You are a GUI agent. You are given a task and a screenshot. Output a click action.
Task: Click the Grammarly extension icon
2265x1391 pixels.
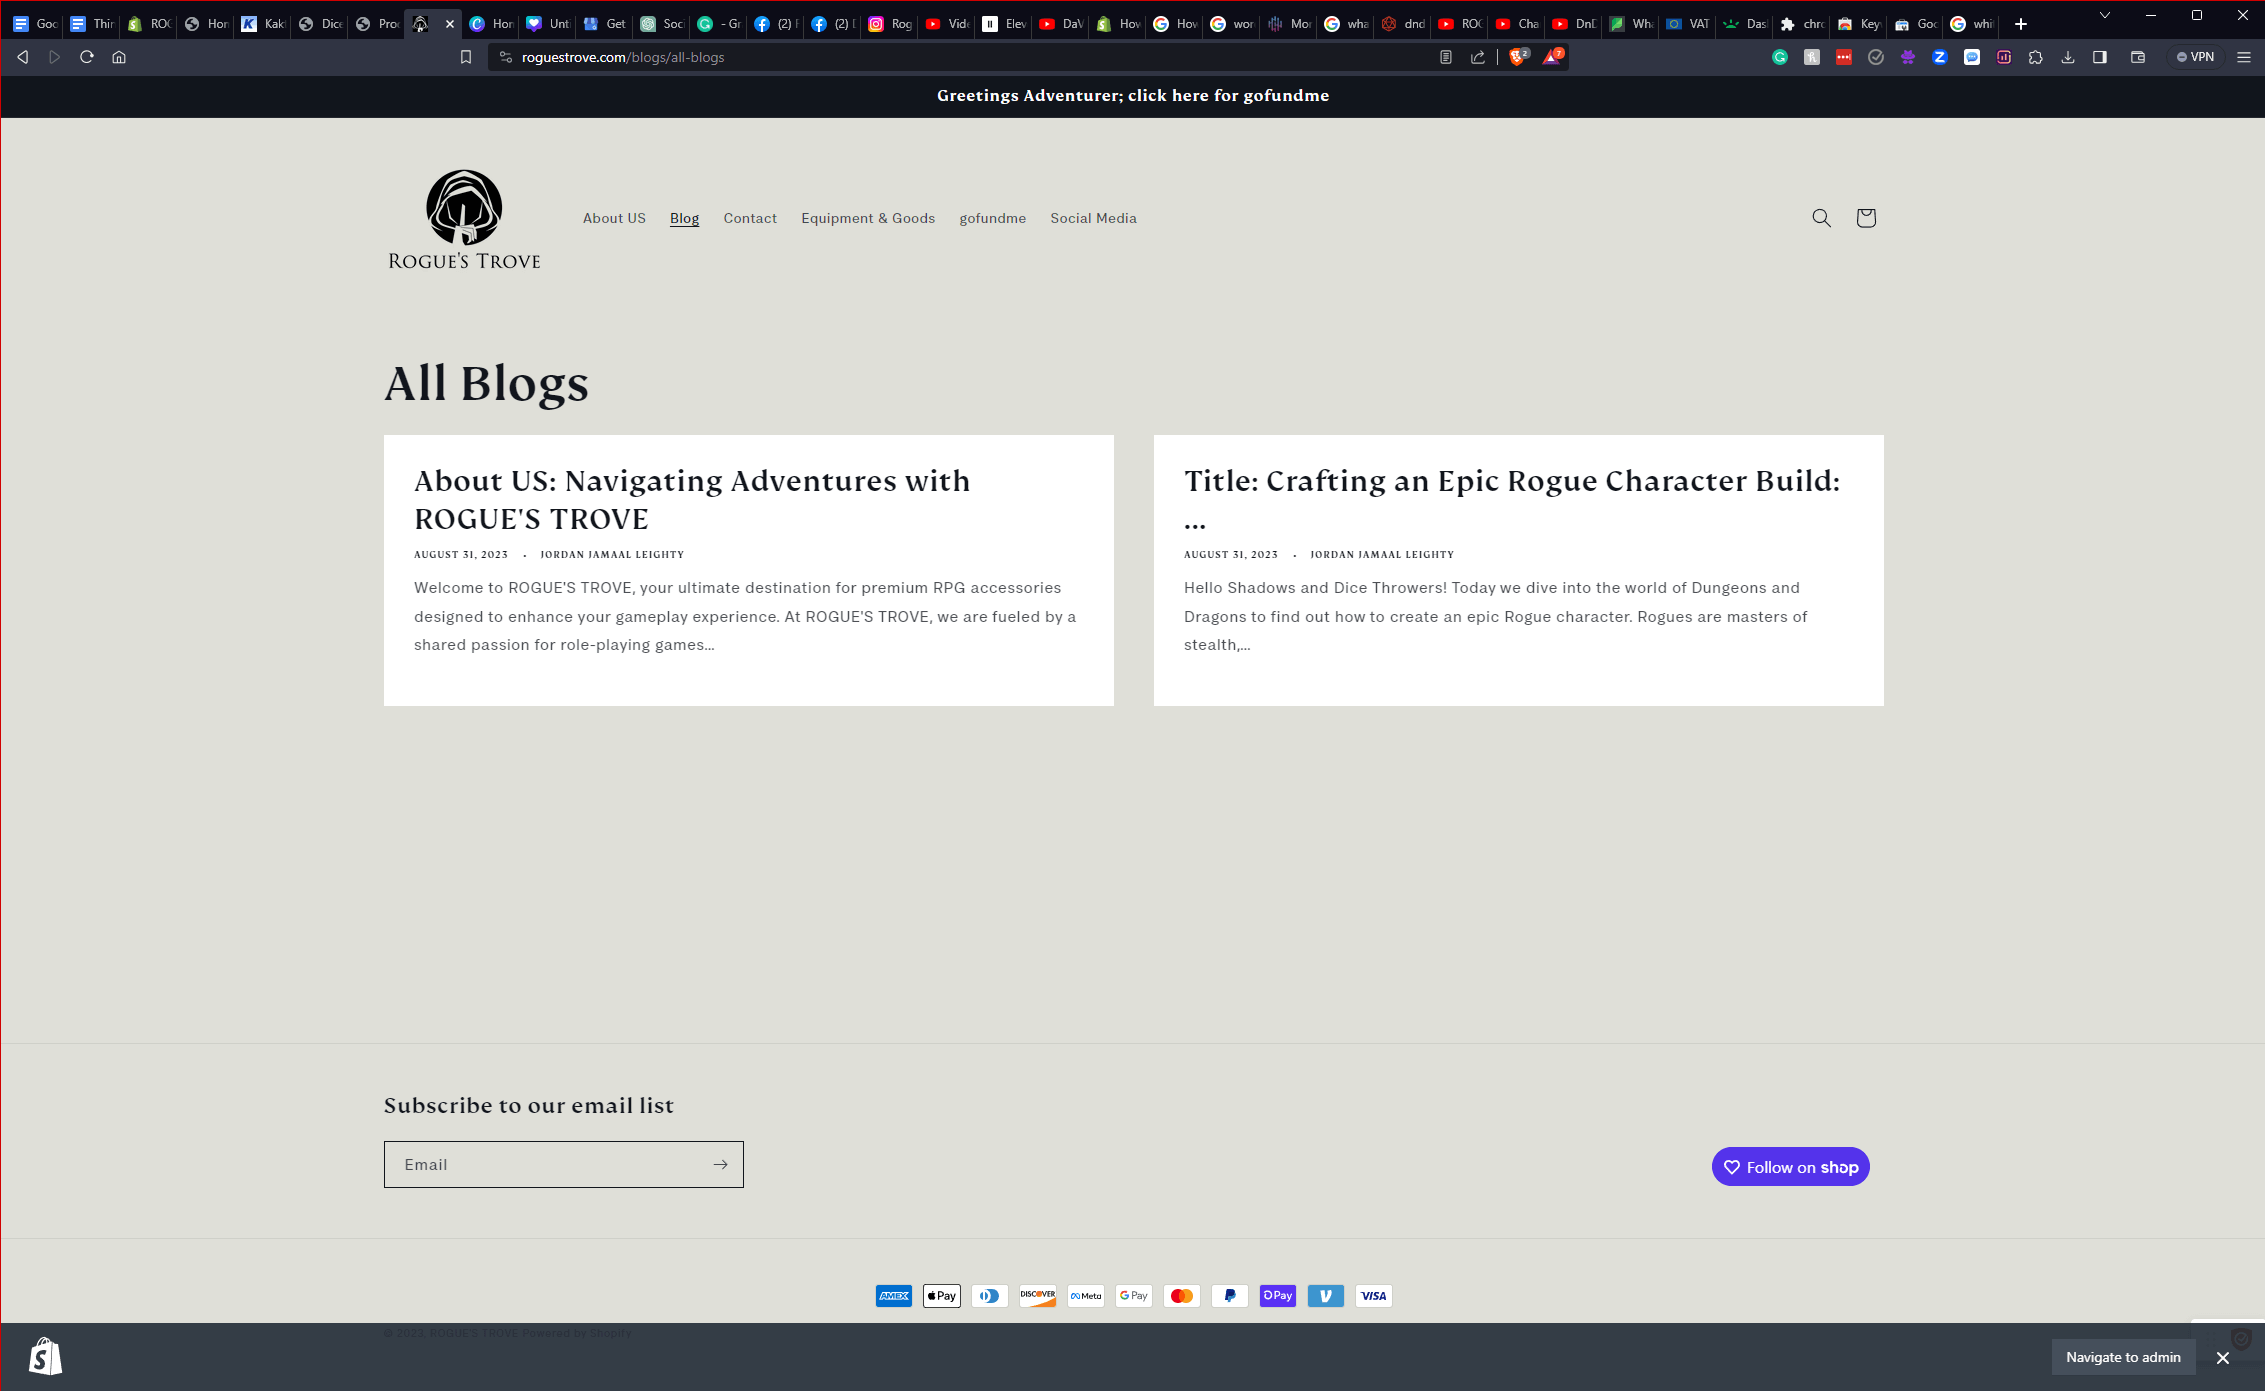click(1779, 57)
